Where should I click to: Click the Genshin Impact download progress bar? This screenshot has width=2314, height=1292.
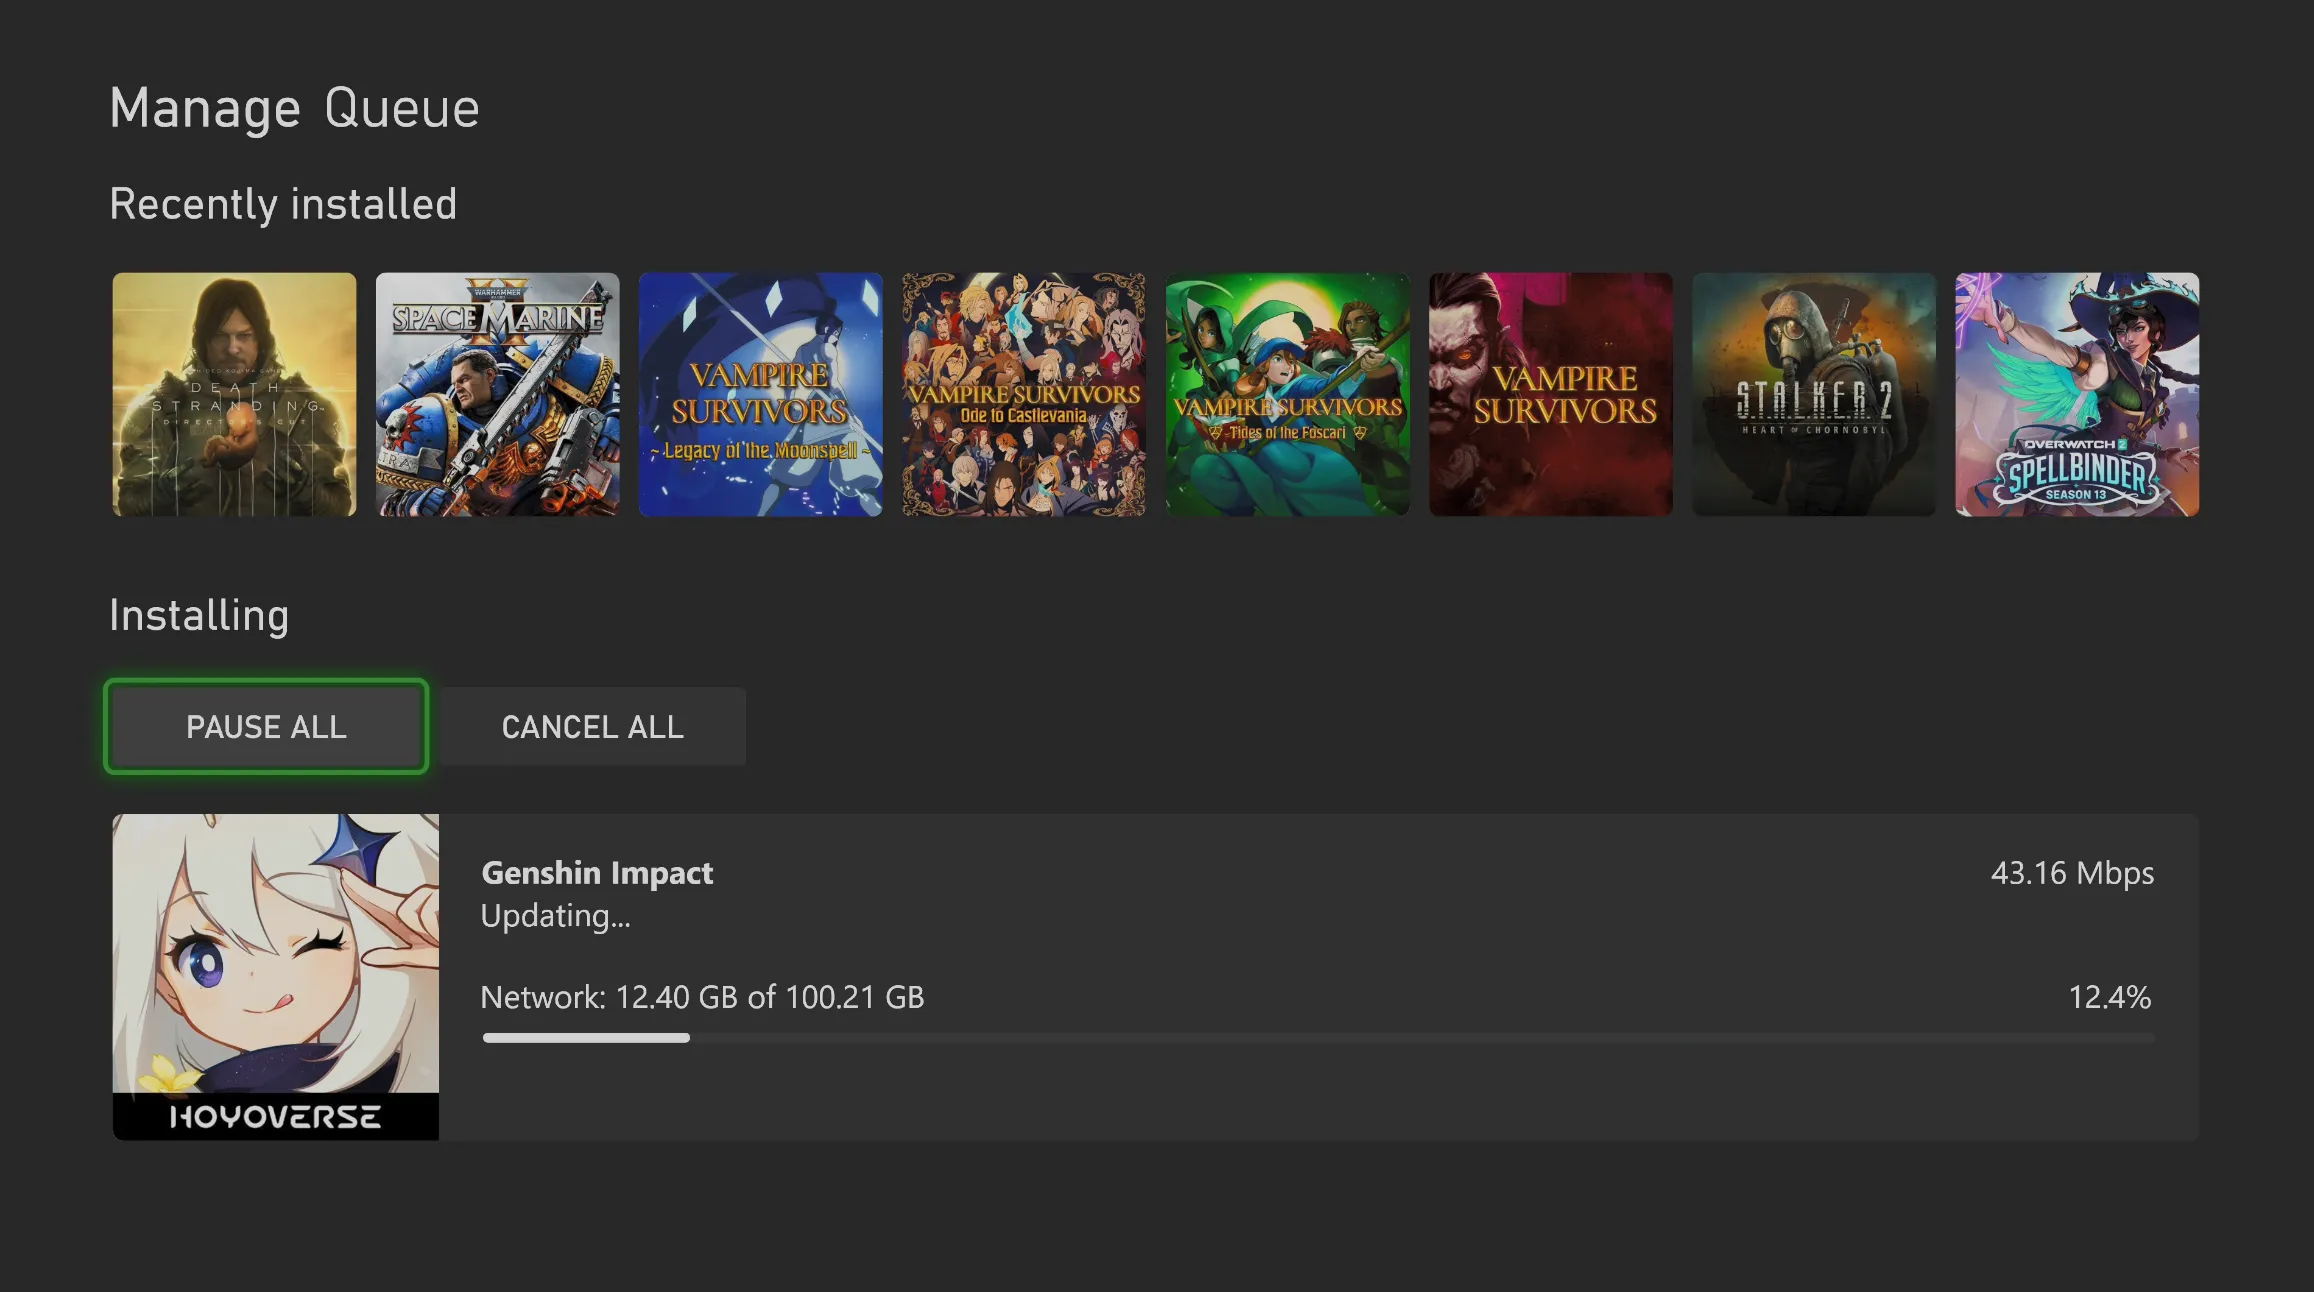1318,1038
